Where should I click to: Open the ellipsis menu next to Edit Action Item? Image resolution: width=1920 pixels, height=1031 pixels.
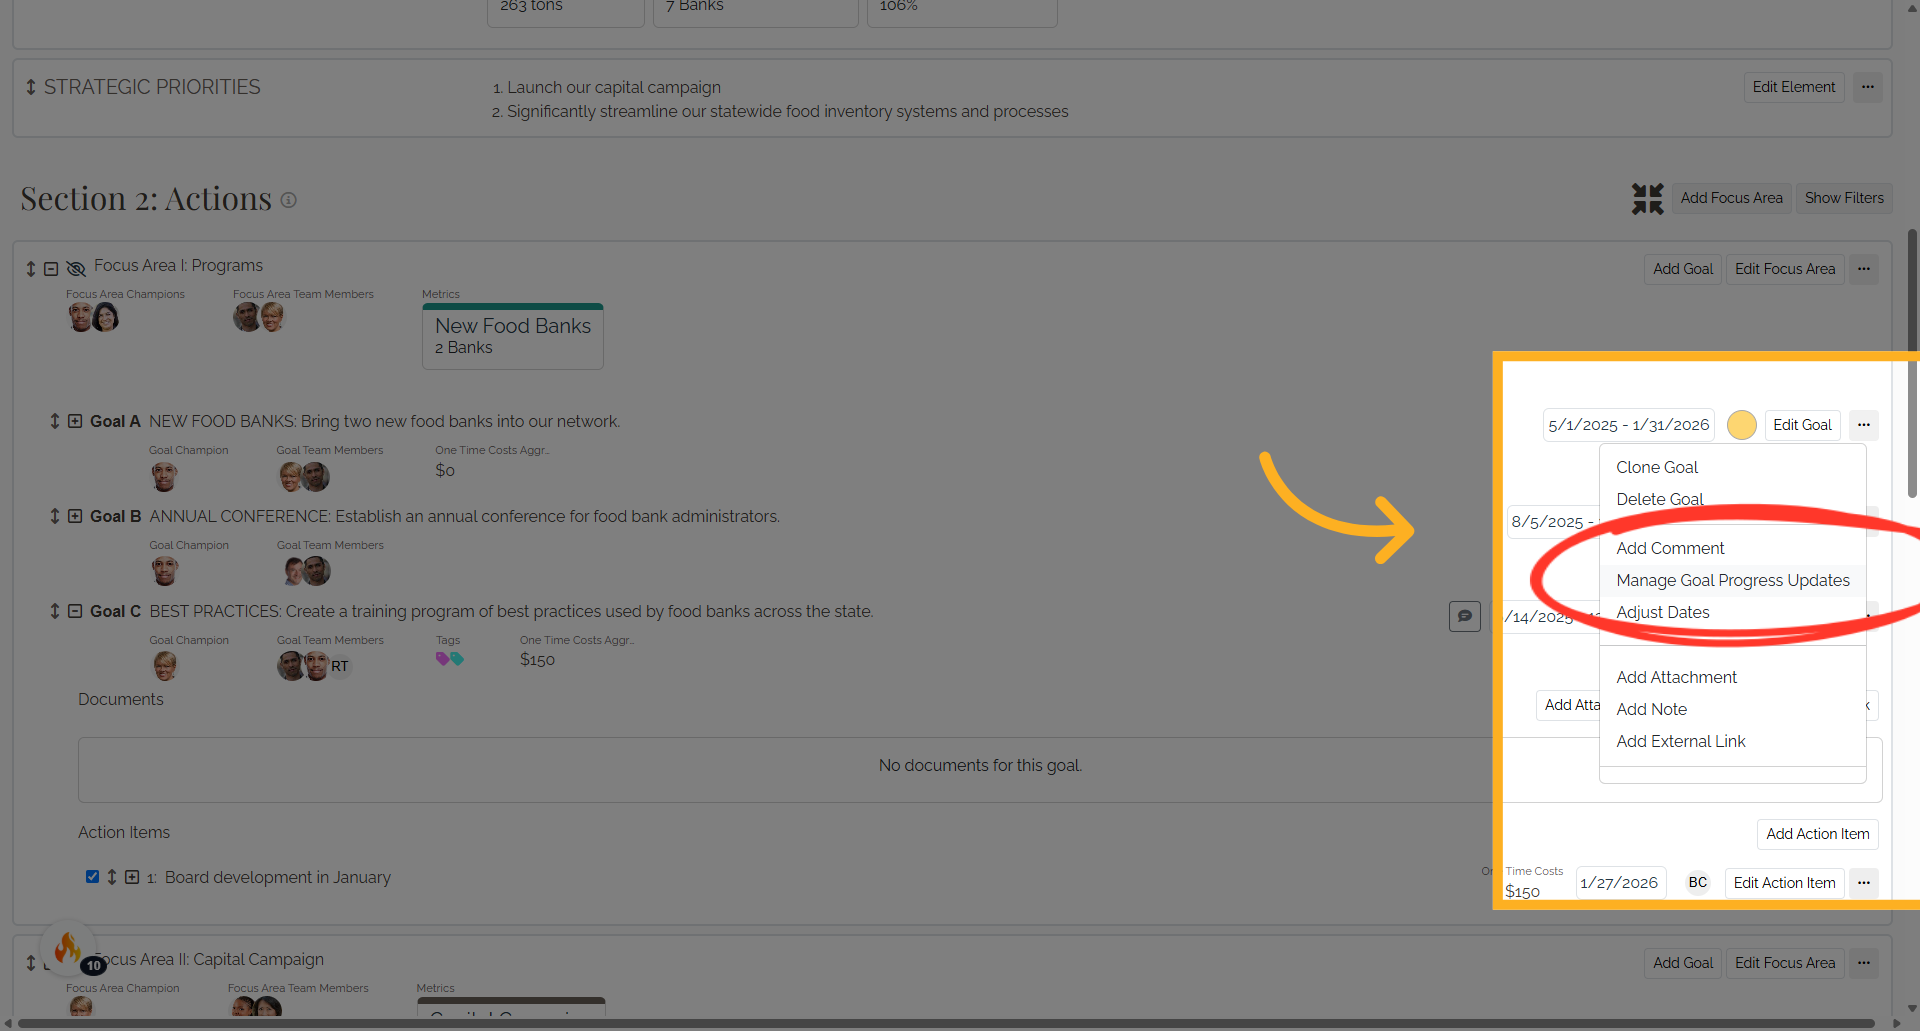click(1864, 883)
